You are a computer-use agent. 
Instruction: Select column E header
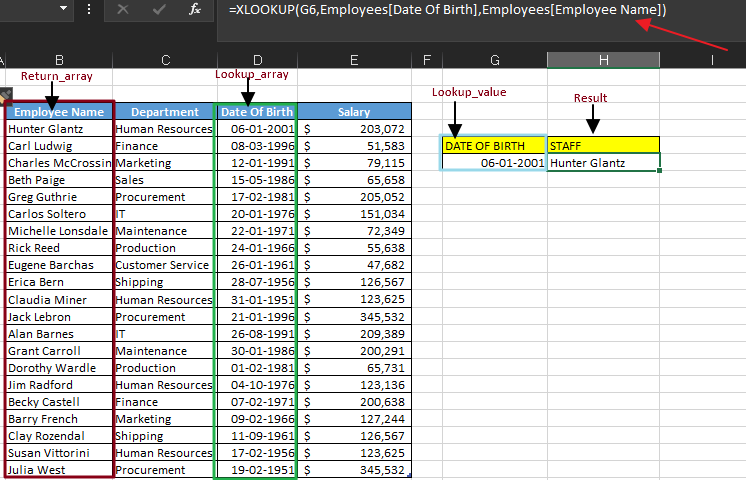(354, 60)
